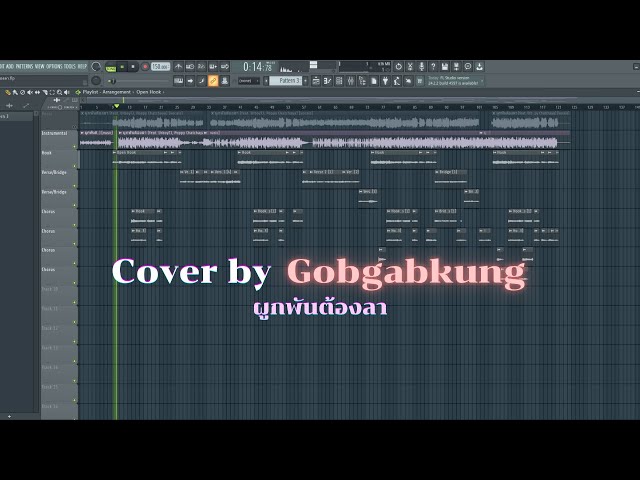Open the PATTERNS menu
640x480 pixels.
coord(24,66)
